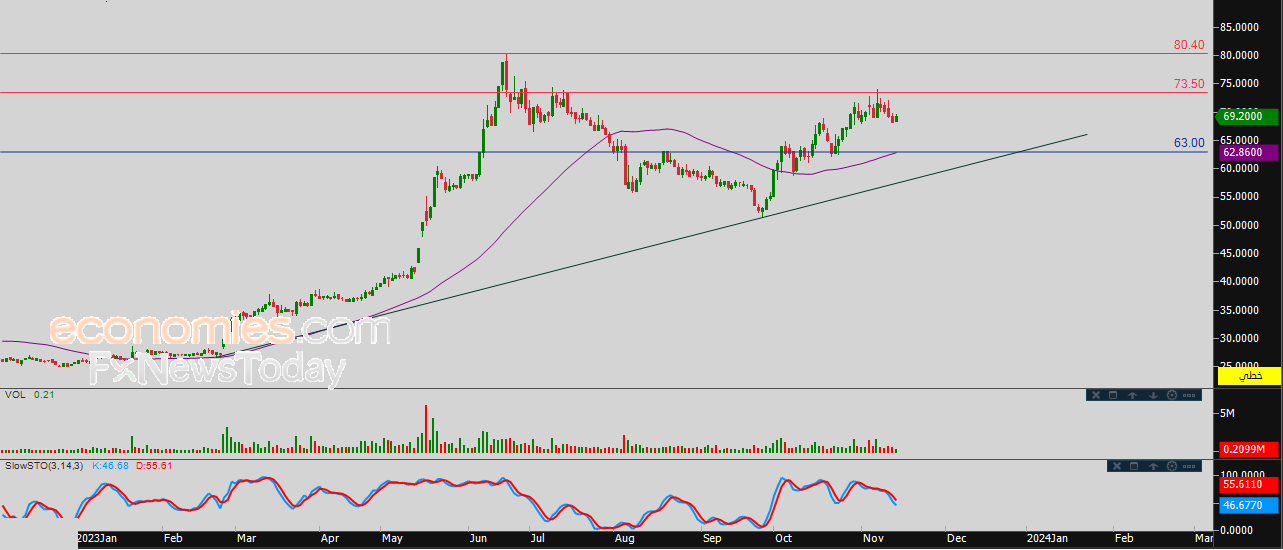The width and height of the screenshot is (1283, 550).
Task: Click the SlowSTO(3,14,3) indicator title
Action: (x=45, y=465)
